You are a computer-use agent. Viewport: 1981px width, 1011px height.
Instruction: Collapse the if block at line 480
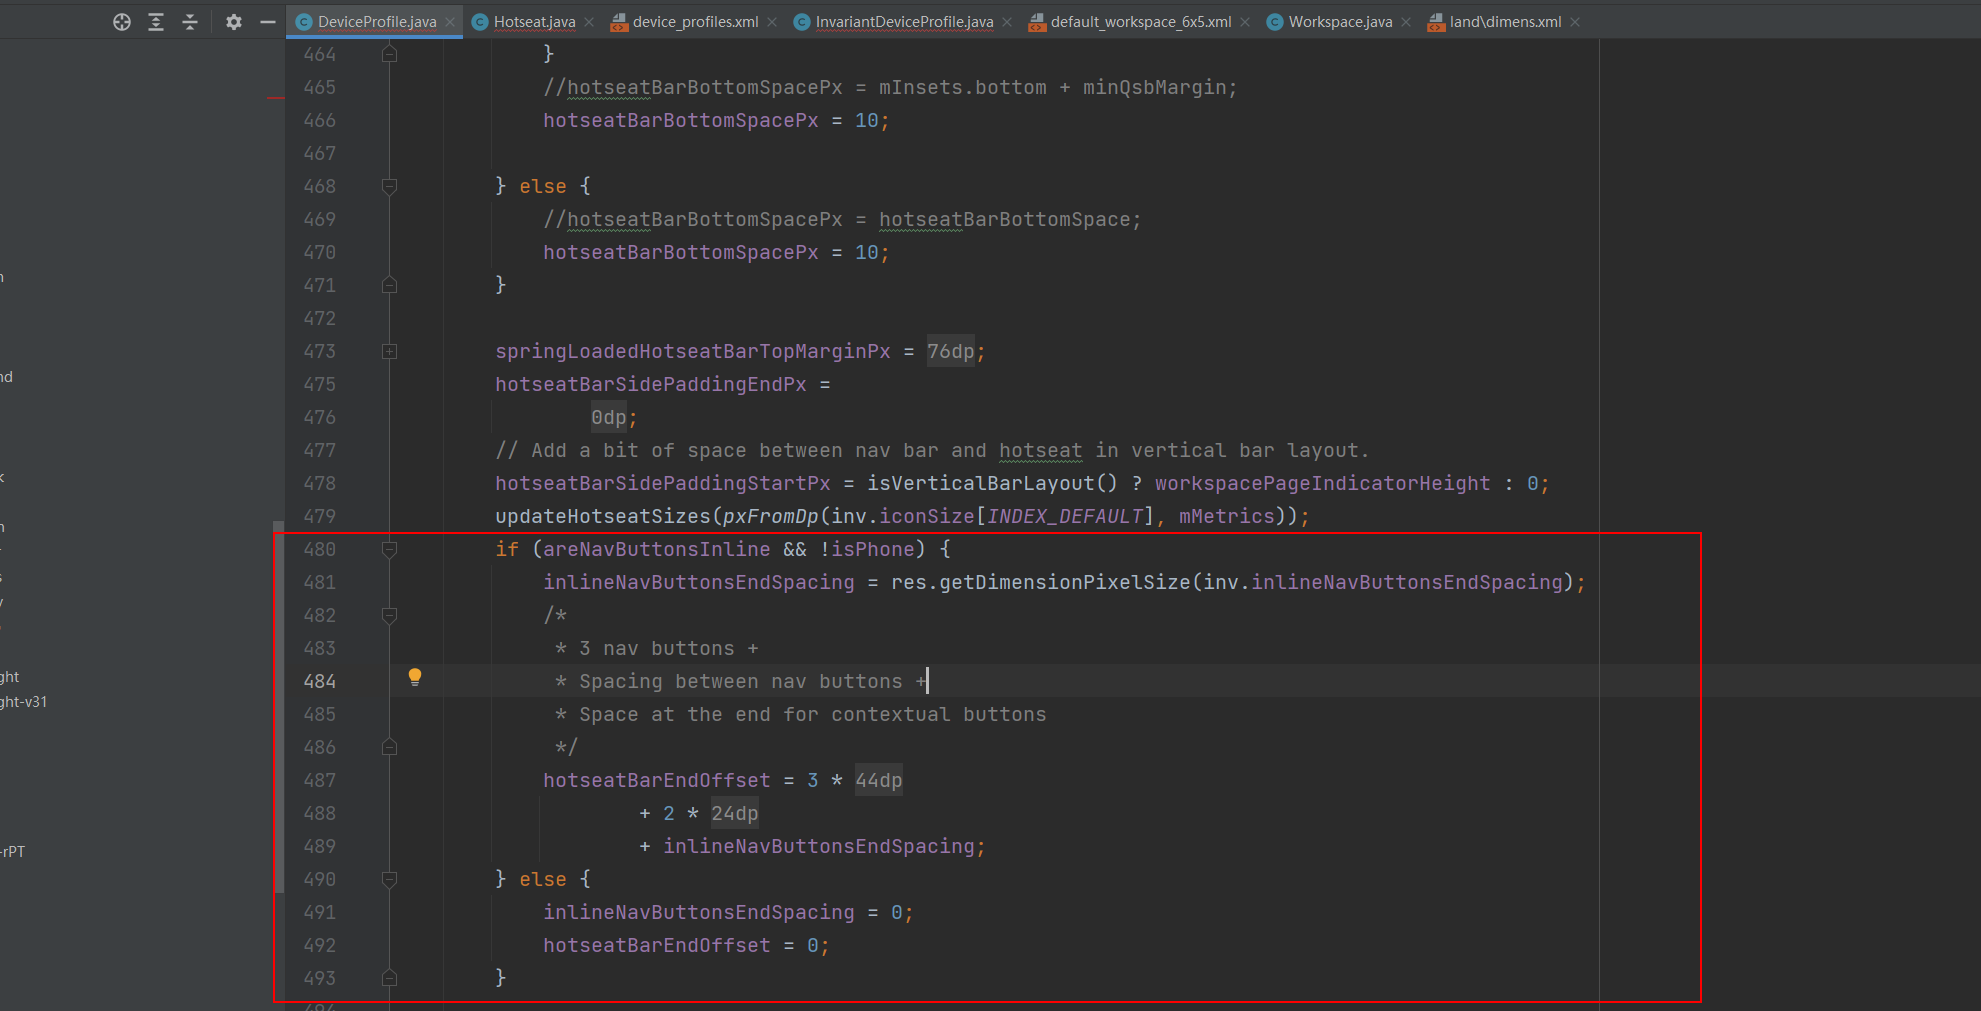(390, 549)
